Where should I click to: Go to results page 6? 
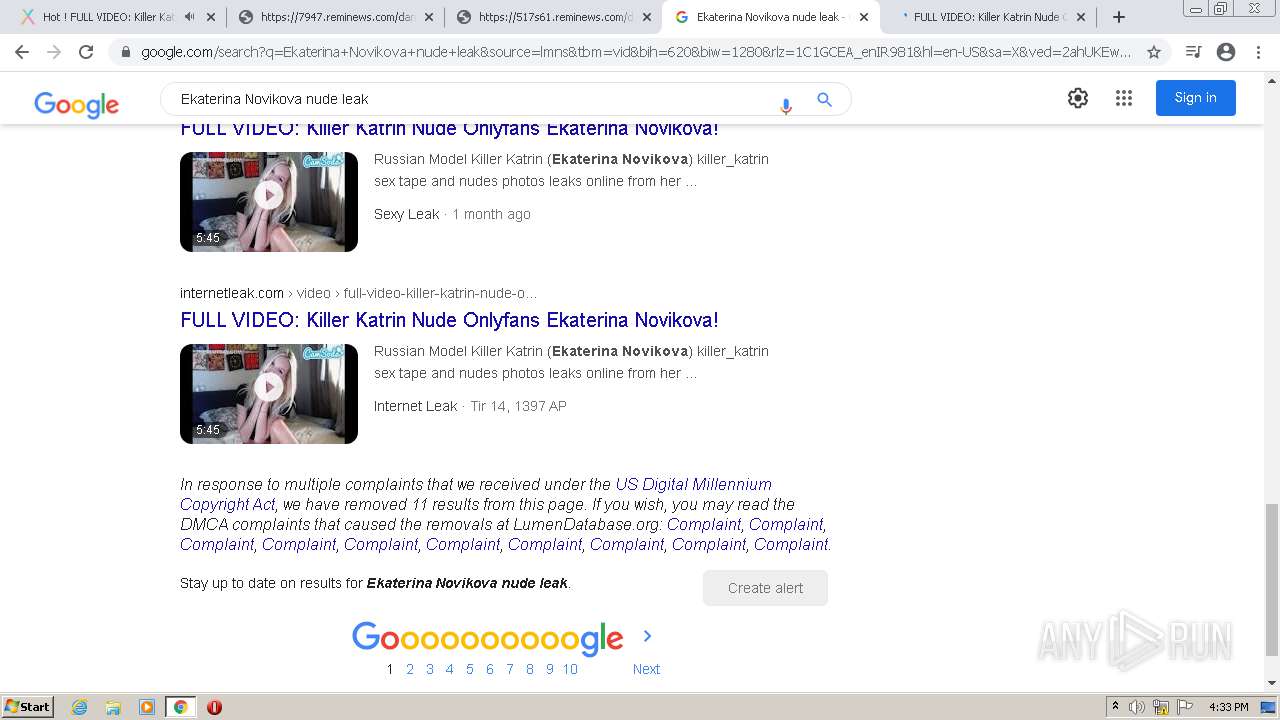tap(490, 669)
